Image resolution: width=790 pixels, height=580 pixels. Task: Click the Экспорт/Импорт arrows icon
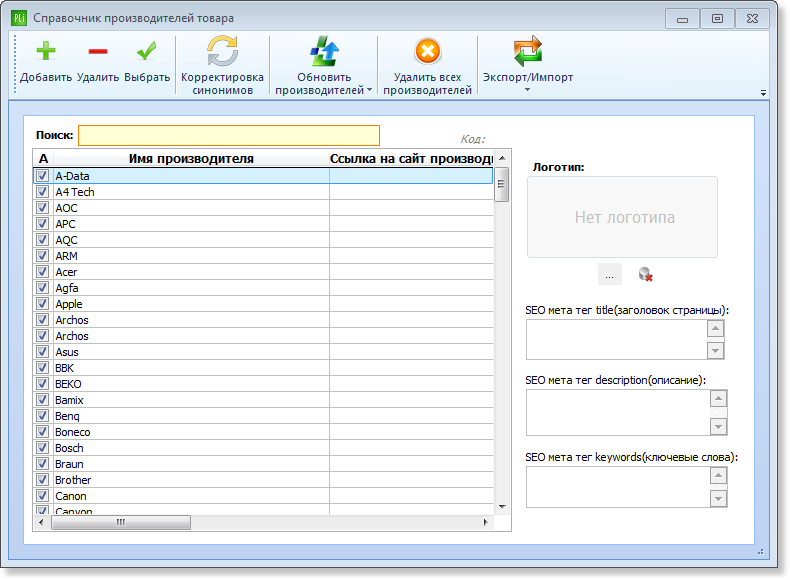528,51
